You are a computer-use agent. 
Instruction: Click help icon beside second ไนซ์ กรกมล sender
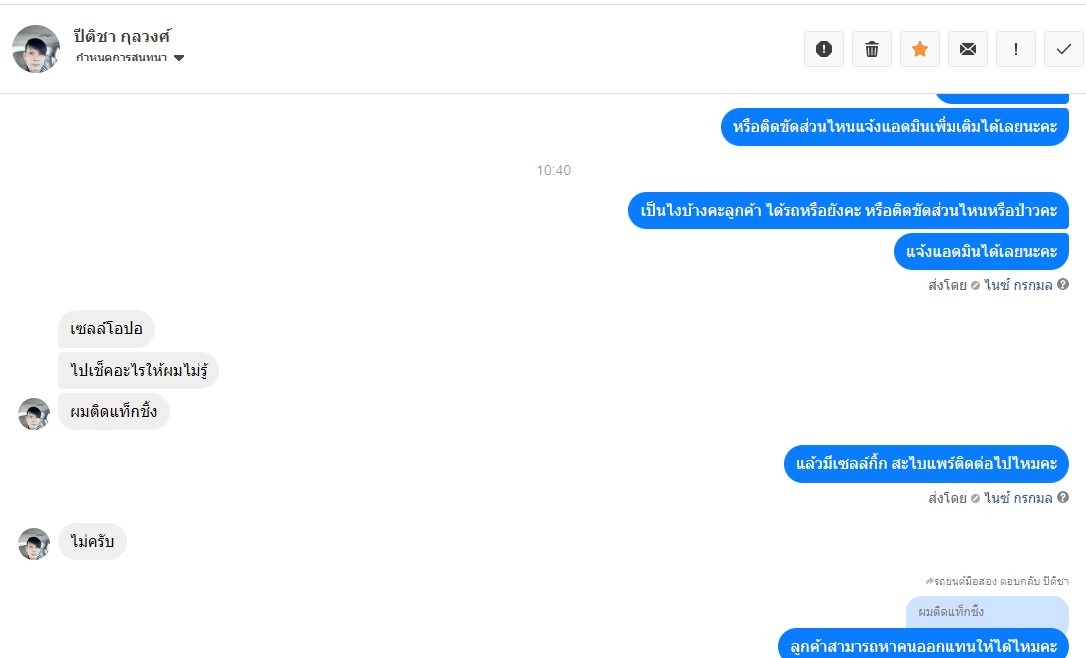click(x=1062, y=497)
